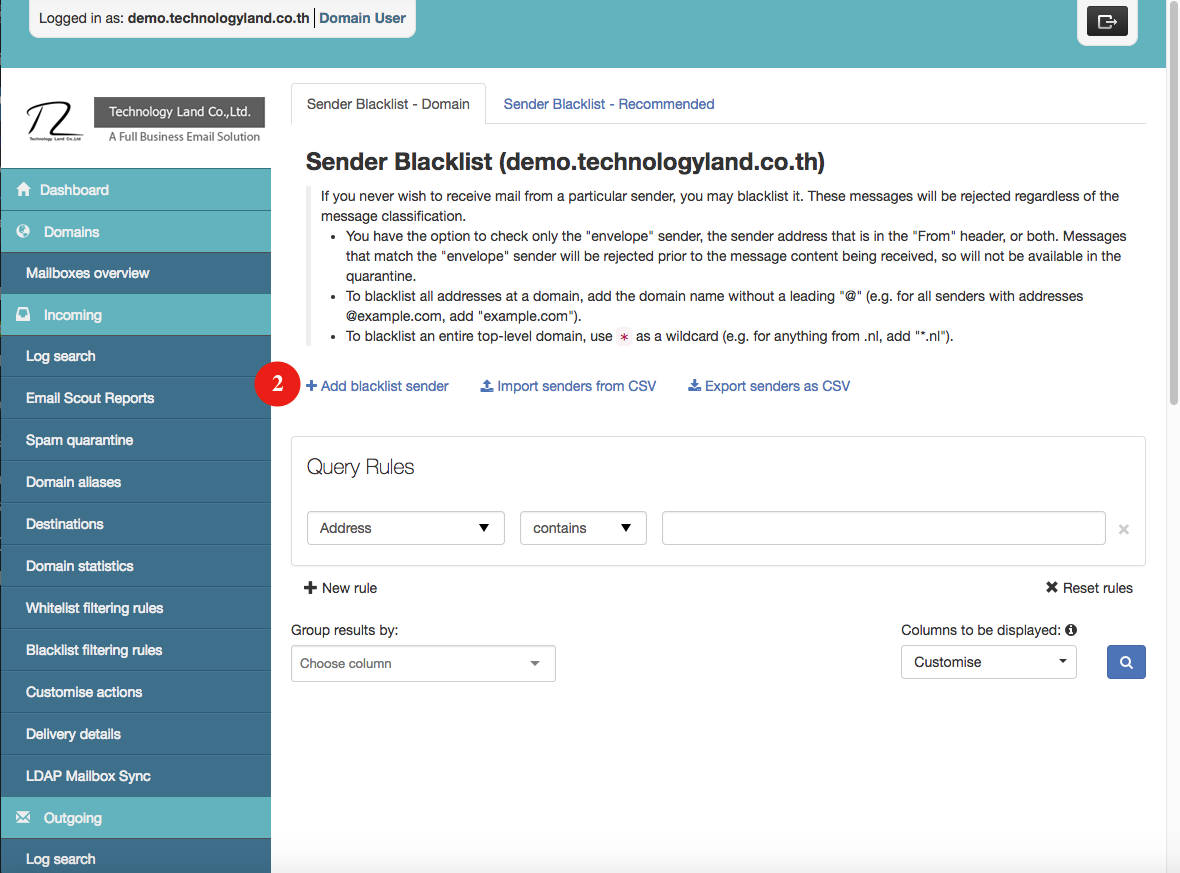Switch to the Sender Blacklist - Recommended tab
1180x873 pixels.
(x=608, y=104)
